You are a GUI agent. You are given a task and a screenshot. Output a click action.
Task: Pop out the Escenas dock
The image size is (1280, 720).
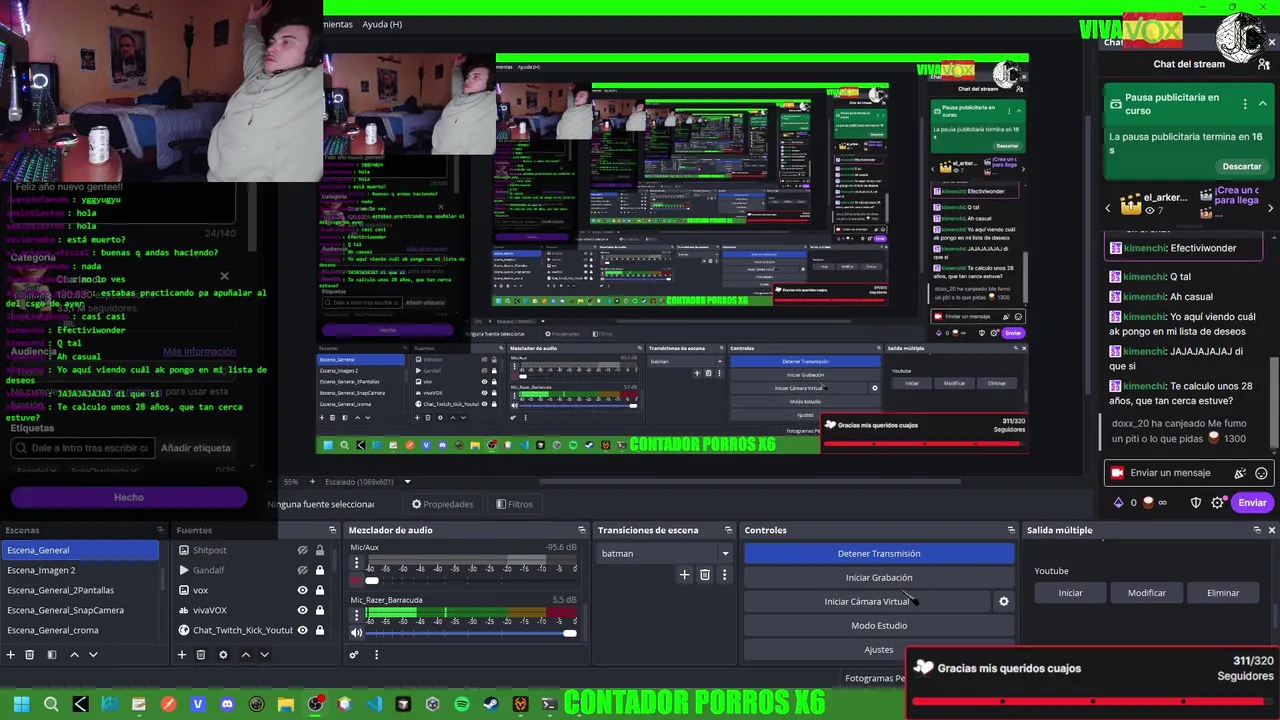pos(160,530)
